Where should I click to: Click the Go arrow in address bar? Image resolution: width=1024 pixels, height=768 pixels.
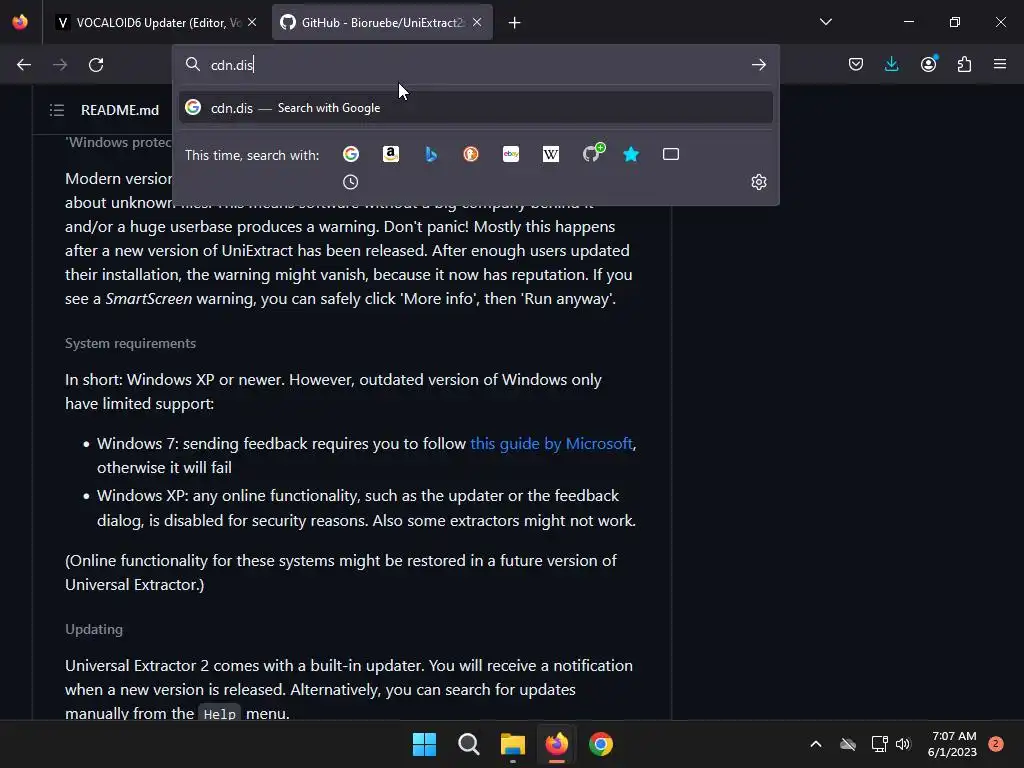tap(758, 65)
